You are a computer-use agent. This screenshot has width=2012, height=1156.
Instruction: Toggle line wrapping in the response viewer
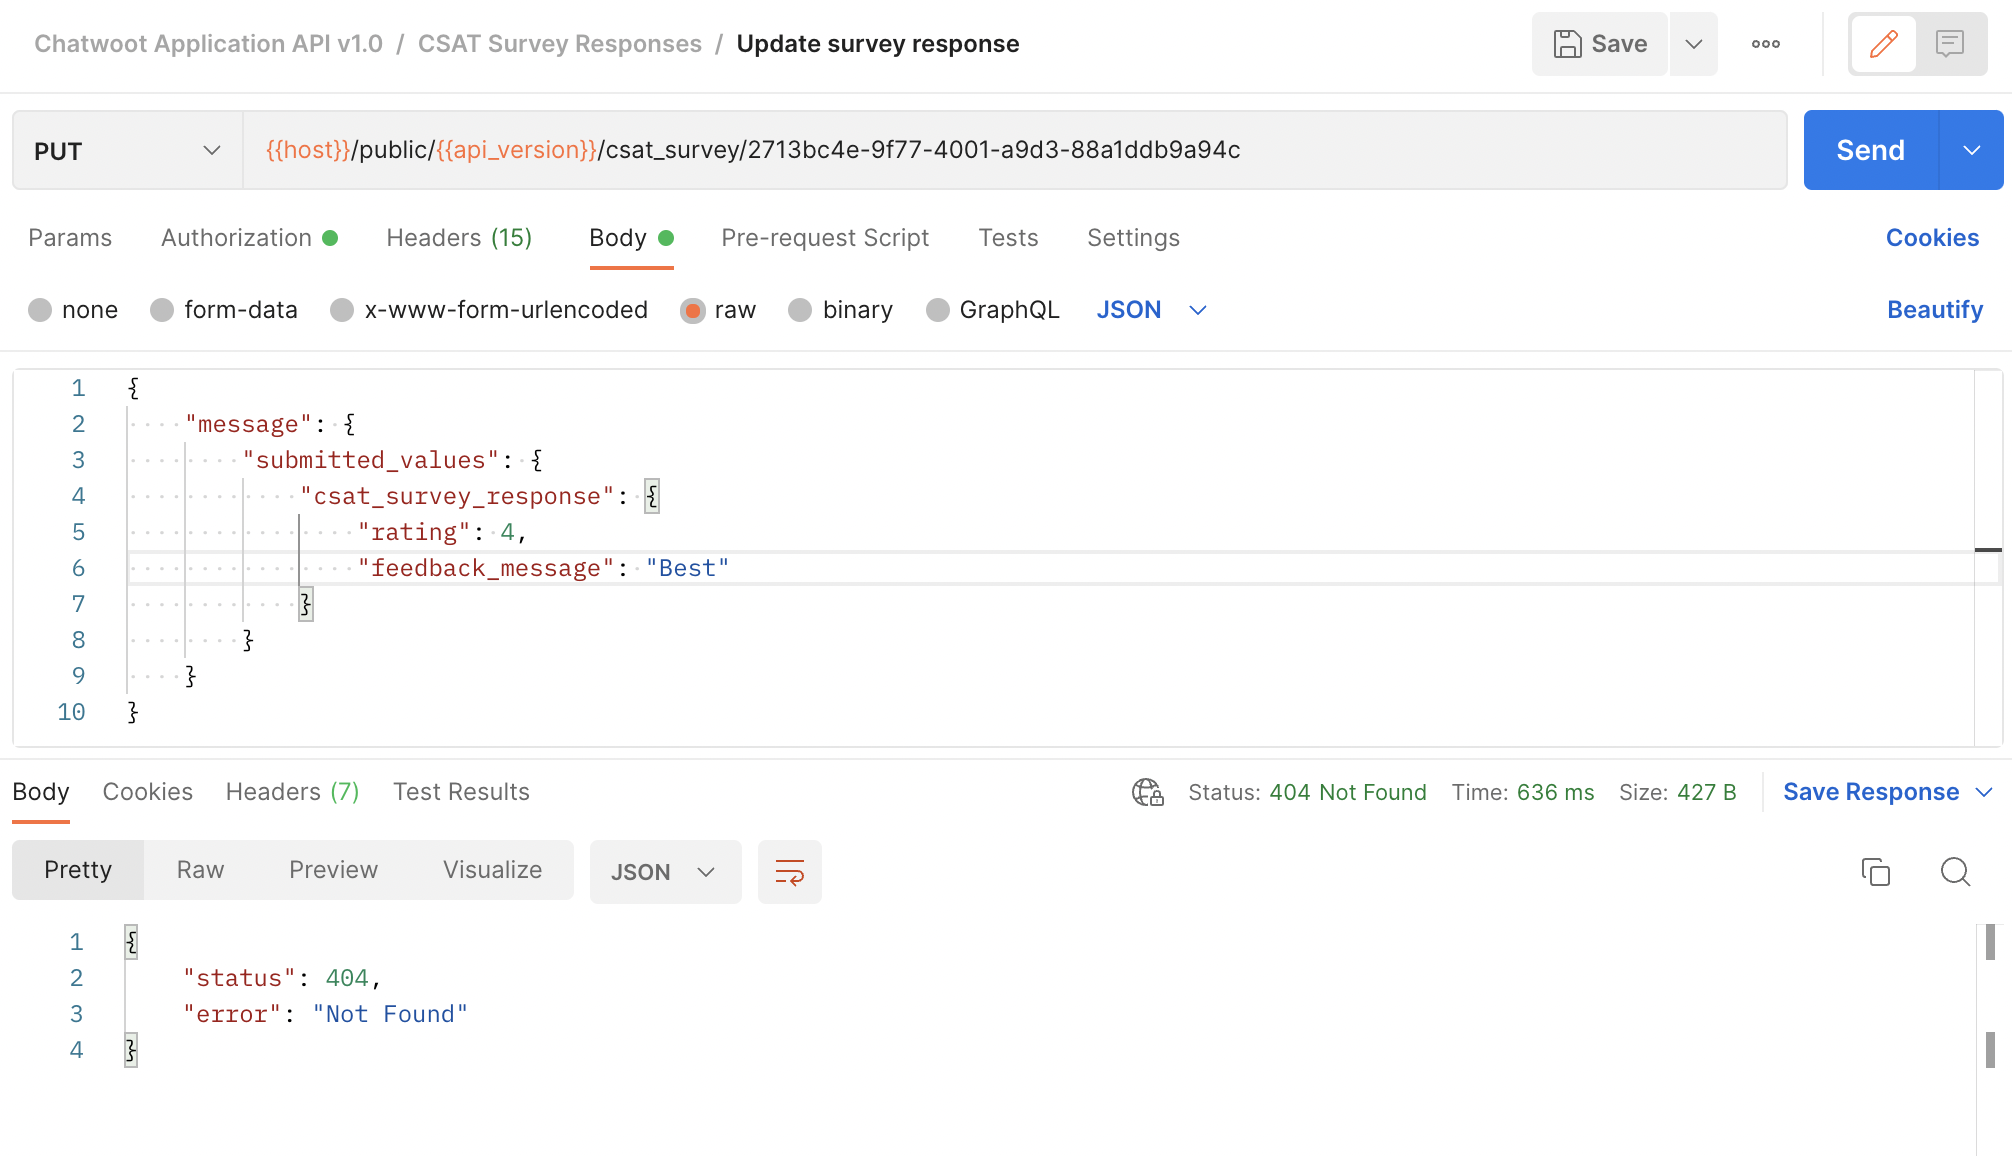[x=789, y=871]
